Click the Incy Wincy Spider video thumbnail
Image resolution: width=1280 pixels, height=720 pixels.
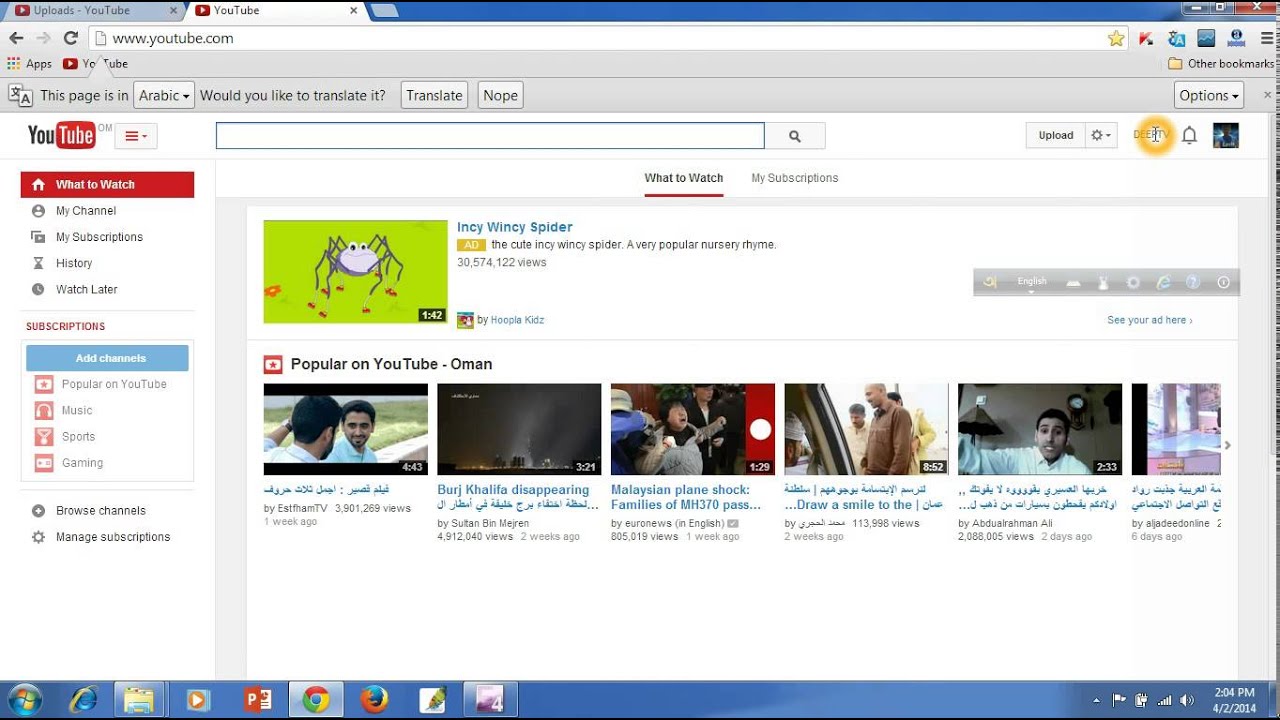point(355,271)
